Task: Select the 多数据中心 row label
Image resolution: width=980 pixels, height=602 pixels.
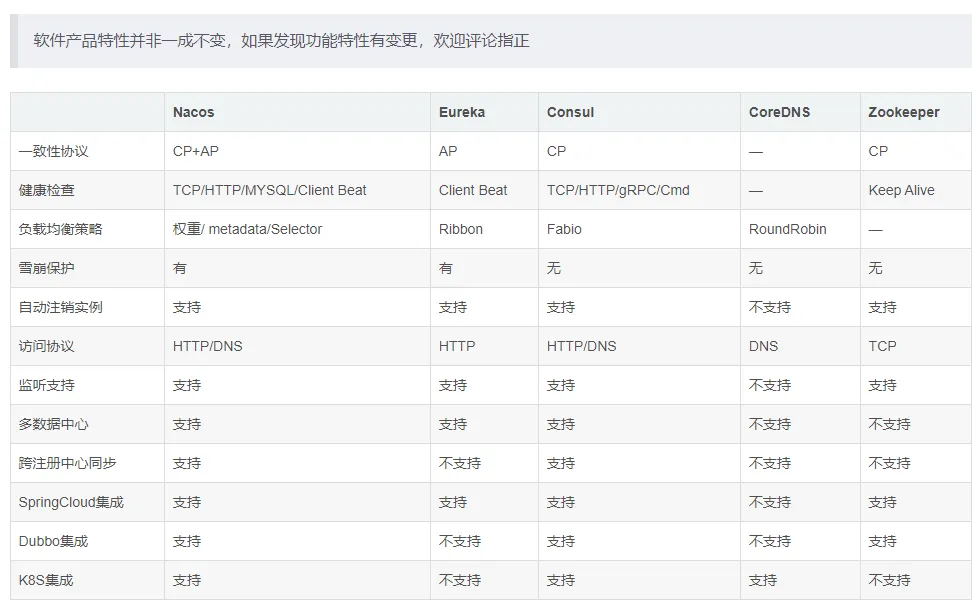Action: [54, 424]
